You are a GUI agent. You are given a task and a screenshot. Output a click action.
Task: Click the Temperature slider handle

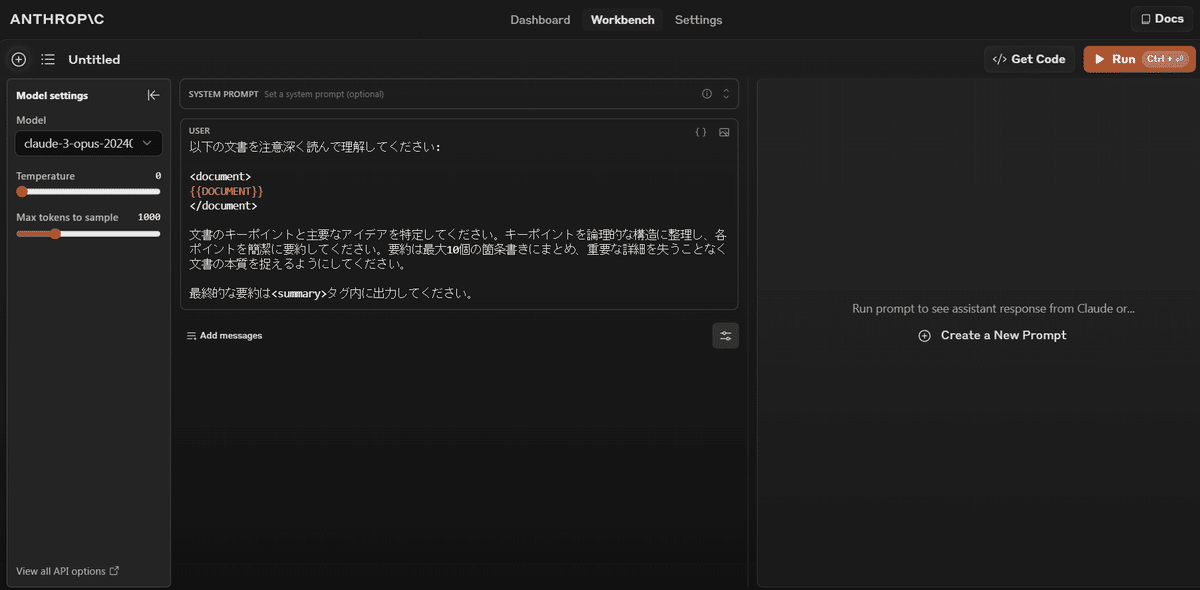click(x=20, y=191)
